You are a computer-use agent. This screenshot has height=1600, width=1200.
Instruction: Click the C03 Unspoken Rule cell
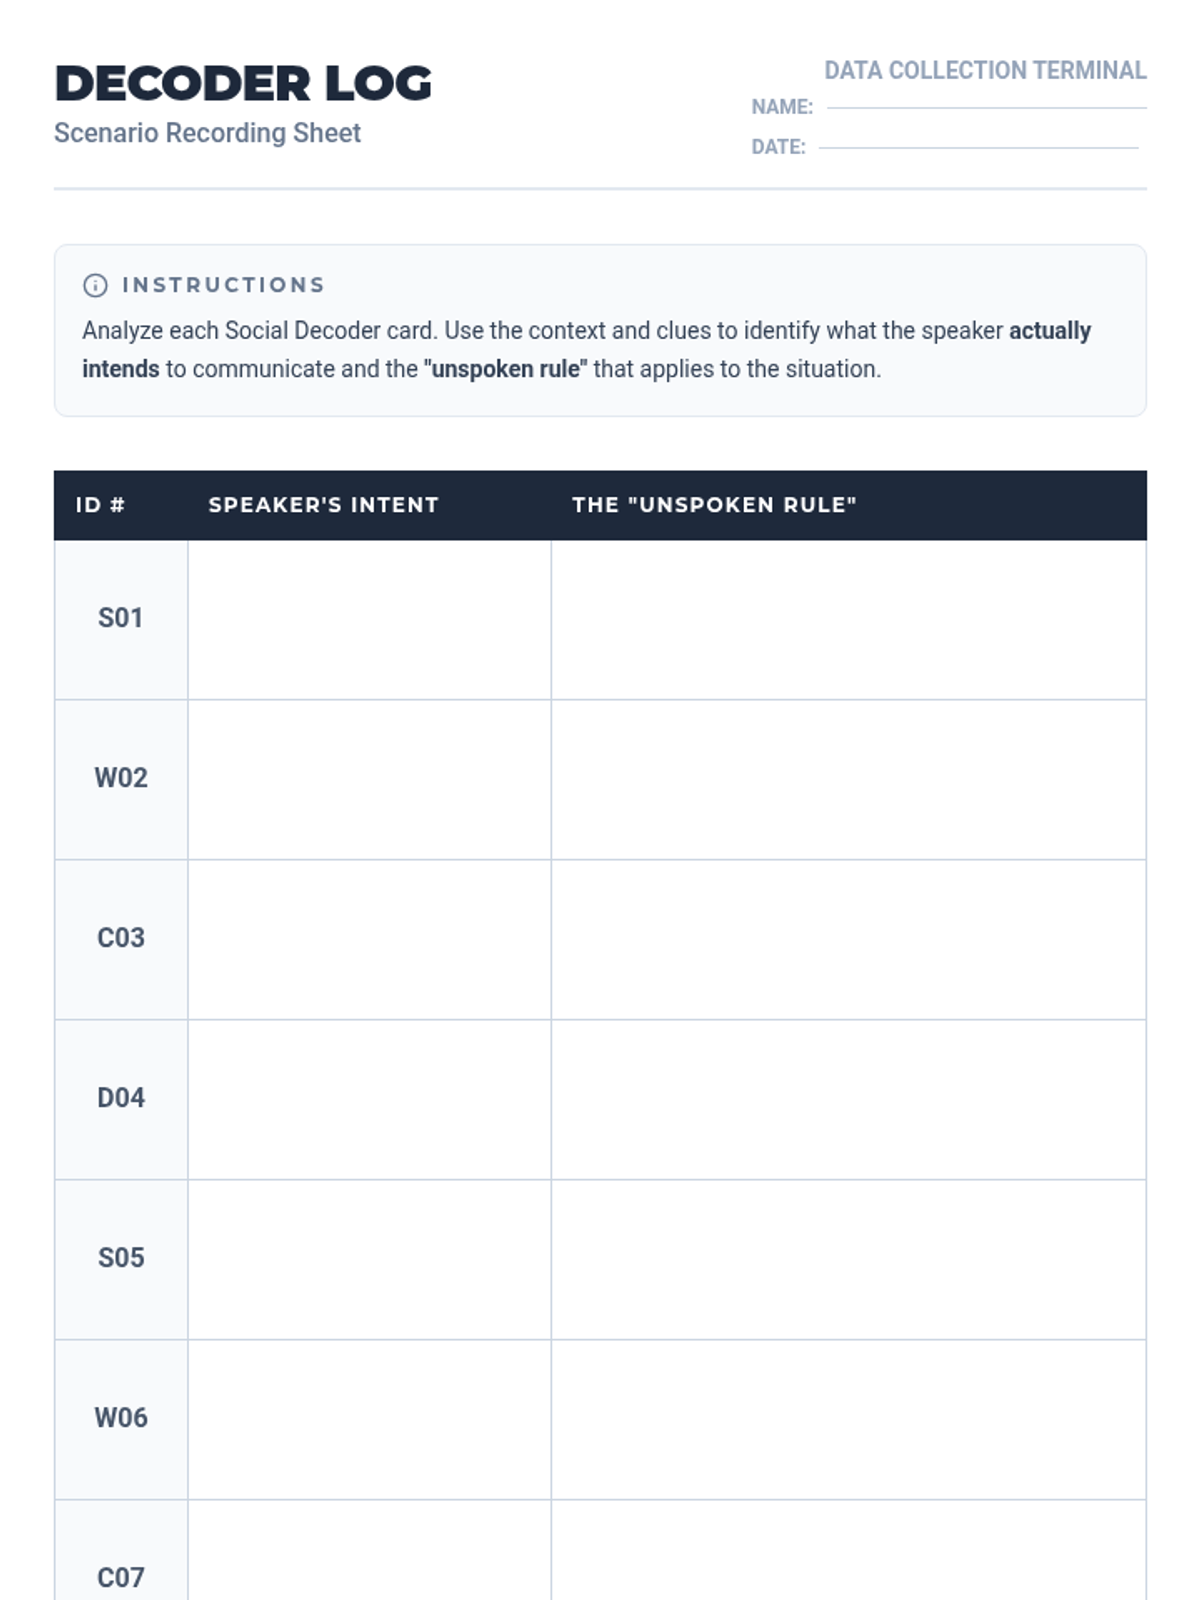(x=849, y=940)
